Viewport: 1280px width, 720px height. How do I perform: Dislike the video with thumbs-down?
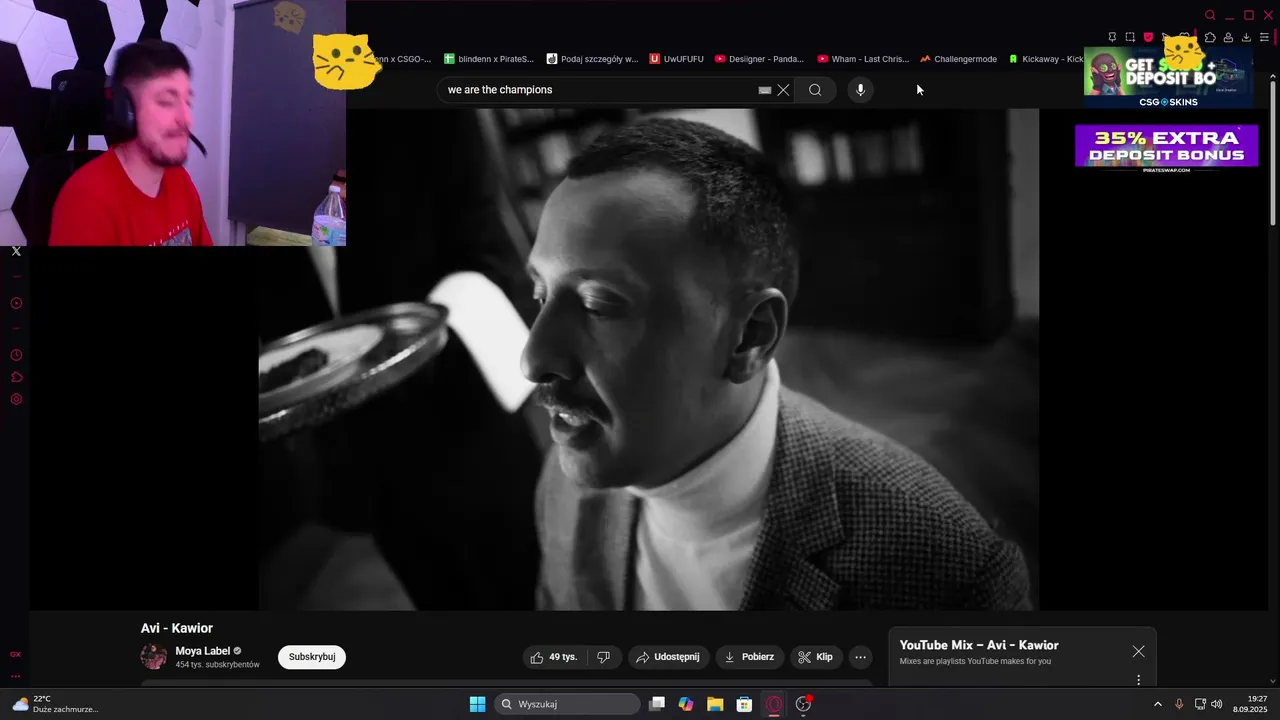(x=603, y=657)
